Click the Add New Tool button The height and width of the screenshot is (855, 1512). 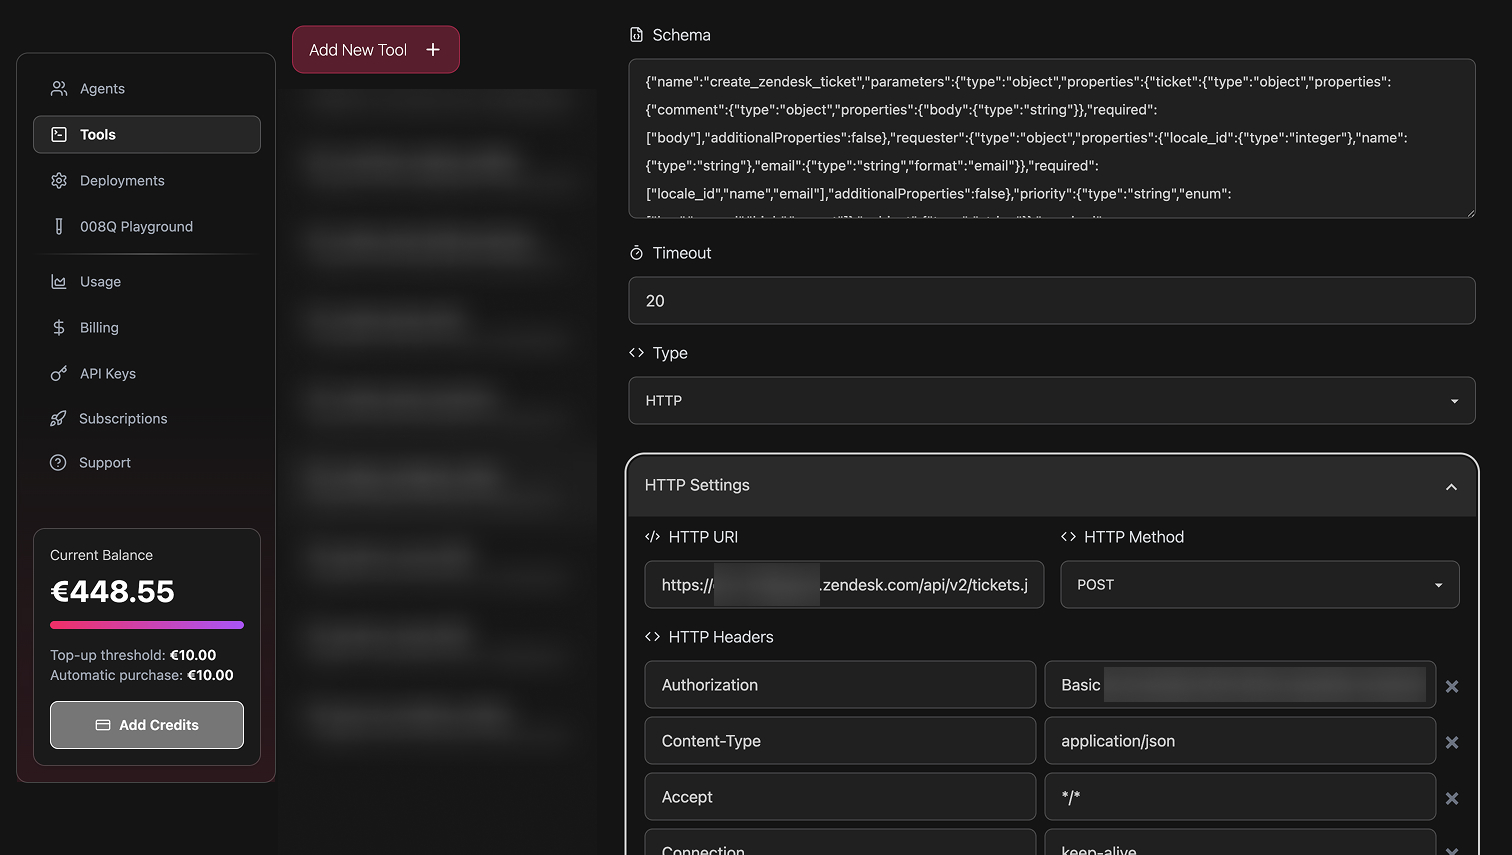[x=375, y=50]
